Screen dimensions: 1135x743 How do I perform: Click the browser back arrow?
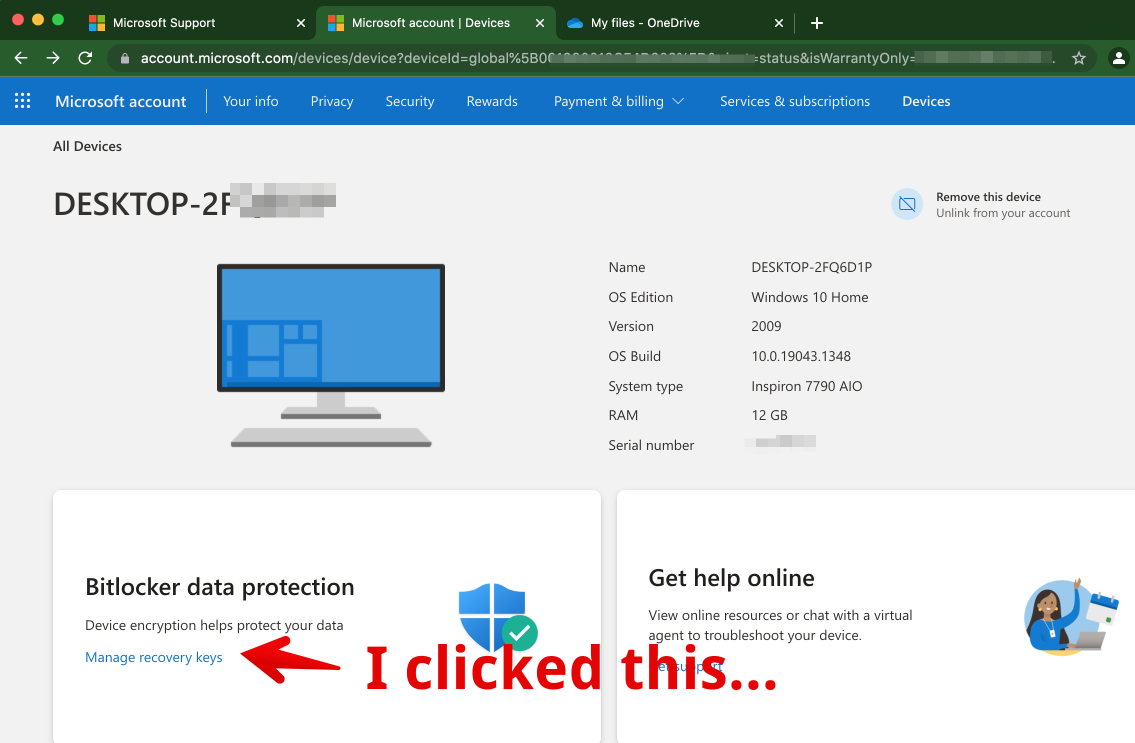(x=21, y=58)
